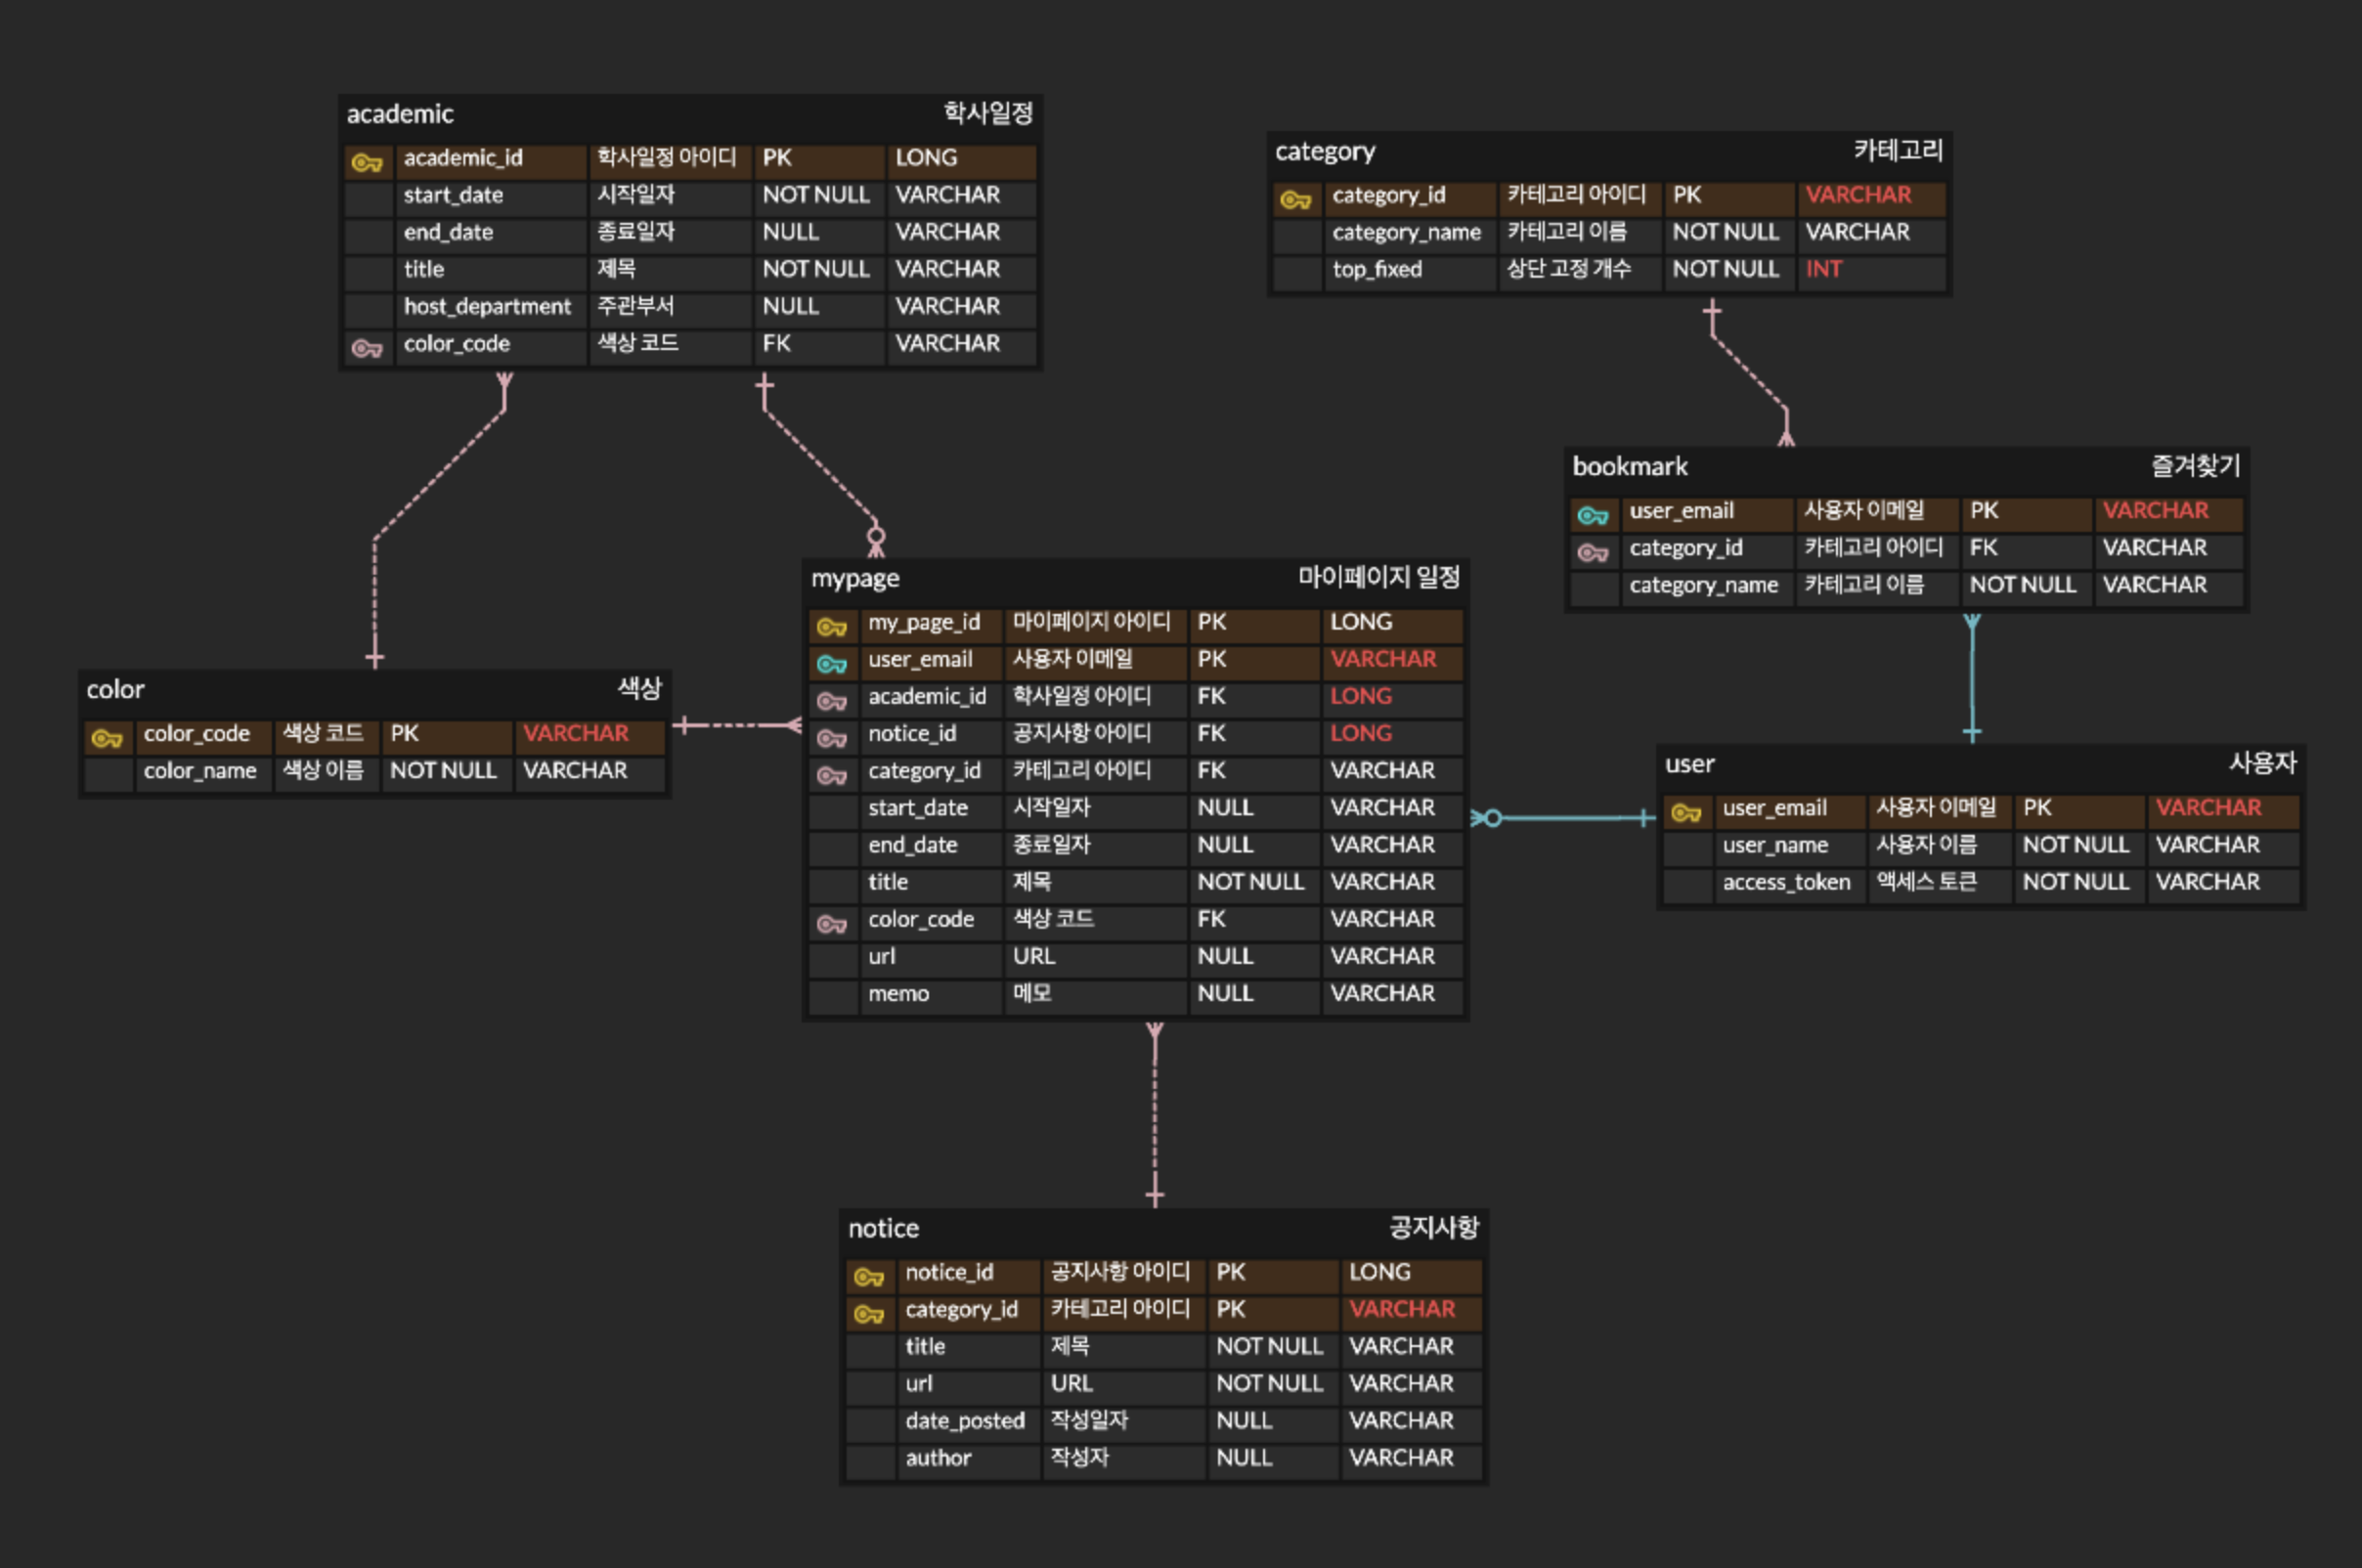Image resolution: width=2362 pixels, height=1568 pixels.
Task: Click the cyan key icon beside mypage user_email
Action: tap(832, 664)
